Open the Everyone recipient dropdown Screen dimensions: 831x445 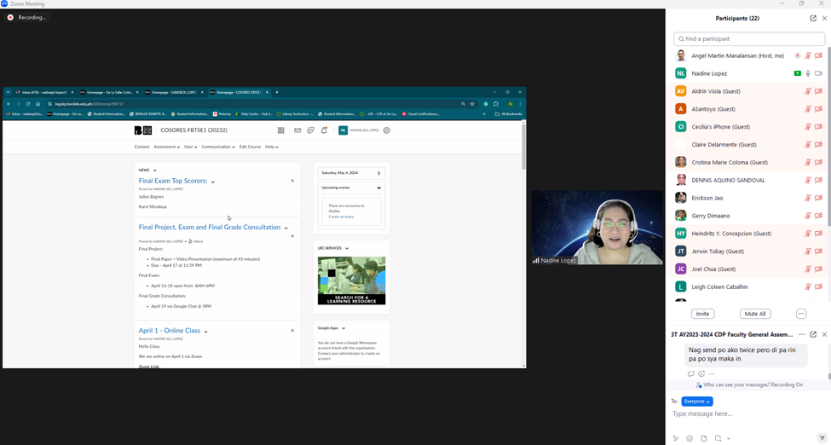point(696,401)
